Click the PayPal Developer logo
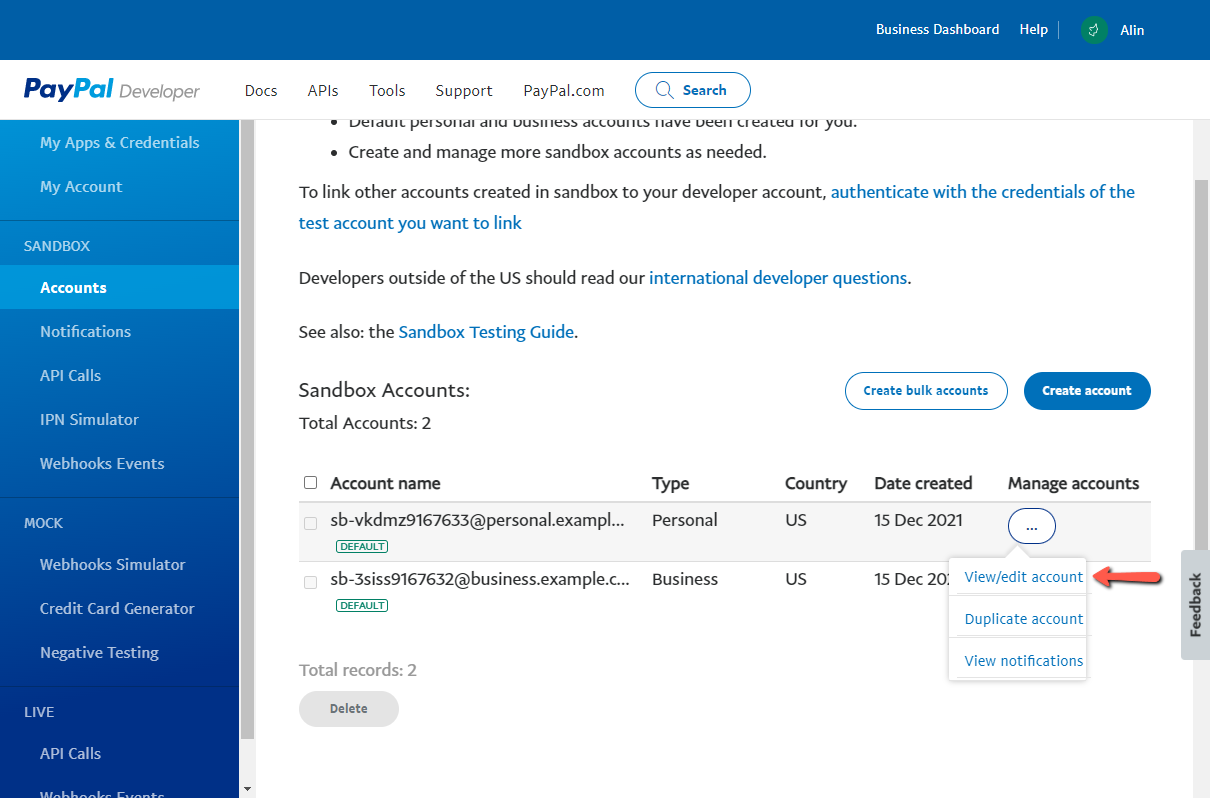 pos(112,90)
